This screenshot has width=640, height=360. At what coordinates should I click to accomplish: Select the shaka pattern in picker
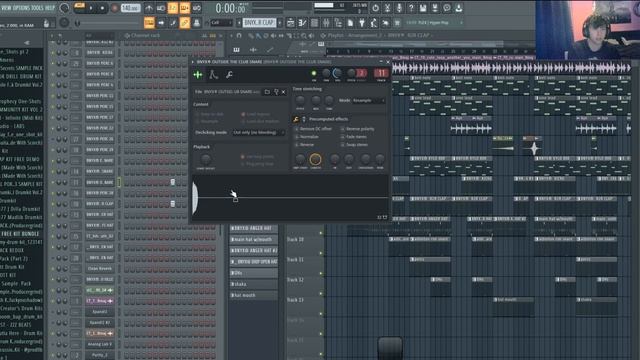253,284
